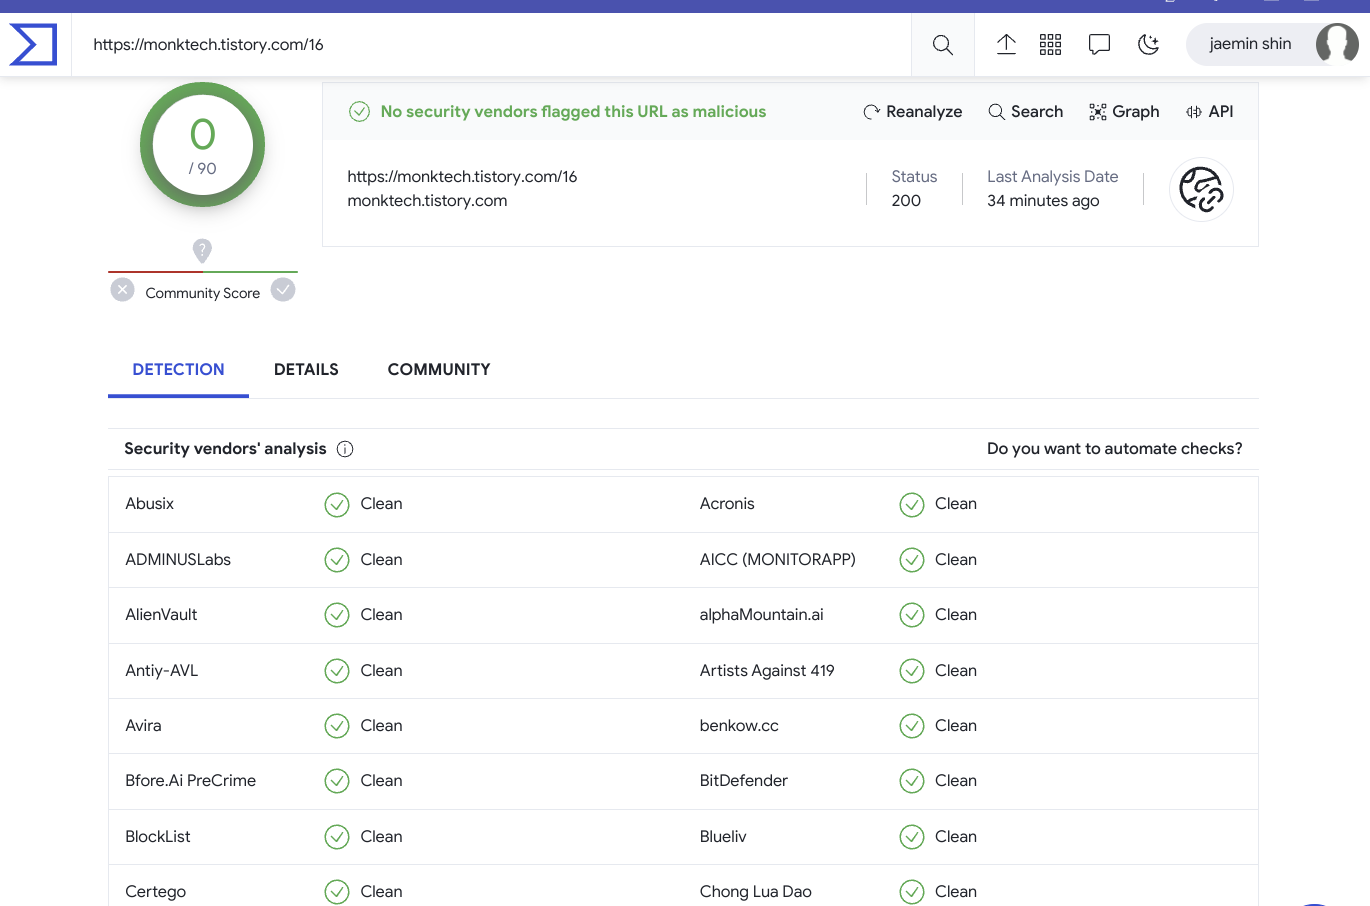
Task: Click the AlienVault clean check icon
Action: pos(337,615)
